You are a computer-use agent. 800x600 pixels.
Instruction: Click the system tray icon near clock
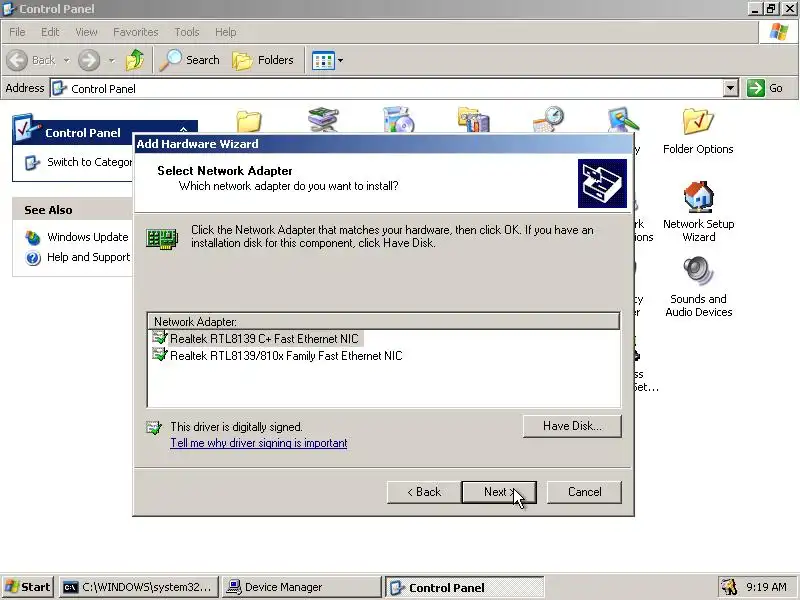coord(729,587)
